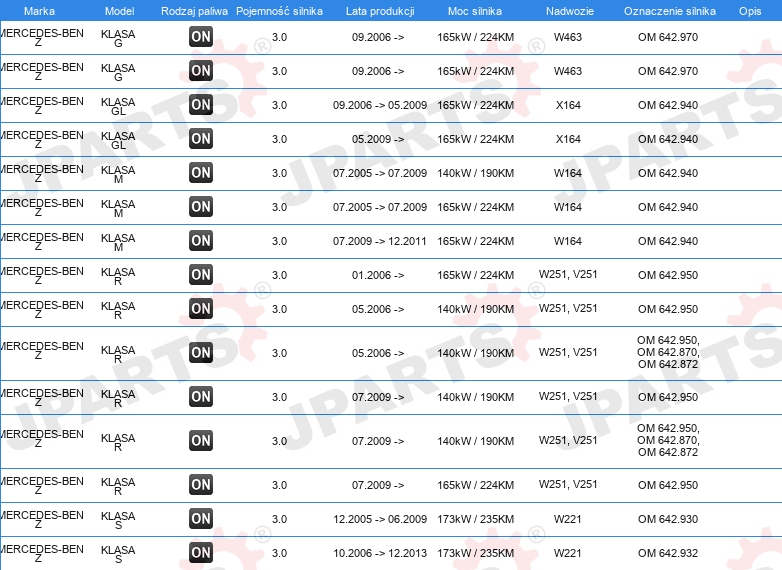
Task: Select the date range 07.2009 -> 12.2011
Action: coord(380,241)
